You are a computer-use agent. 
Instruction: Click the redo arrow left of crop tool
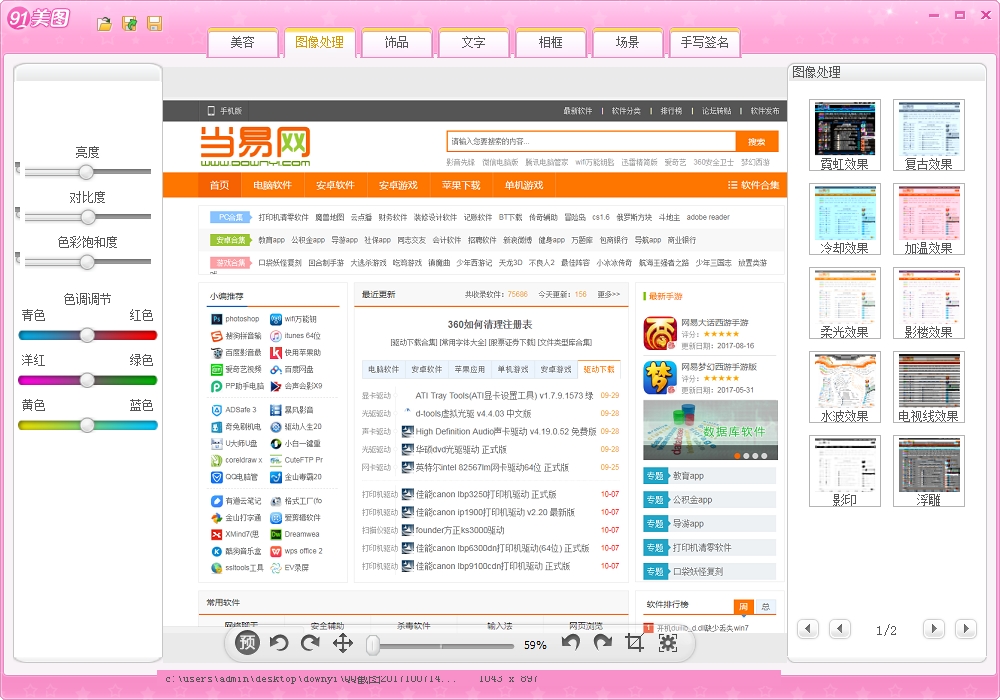point(602,643)
